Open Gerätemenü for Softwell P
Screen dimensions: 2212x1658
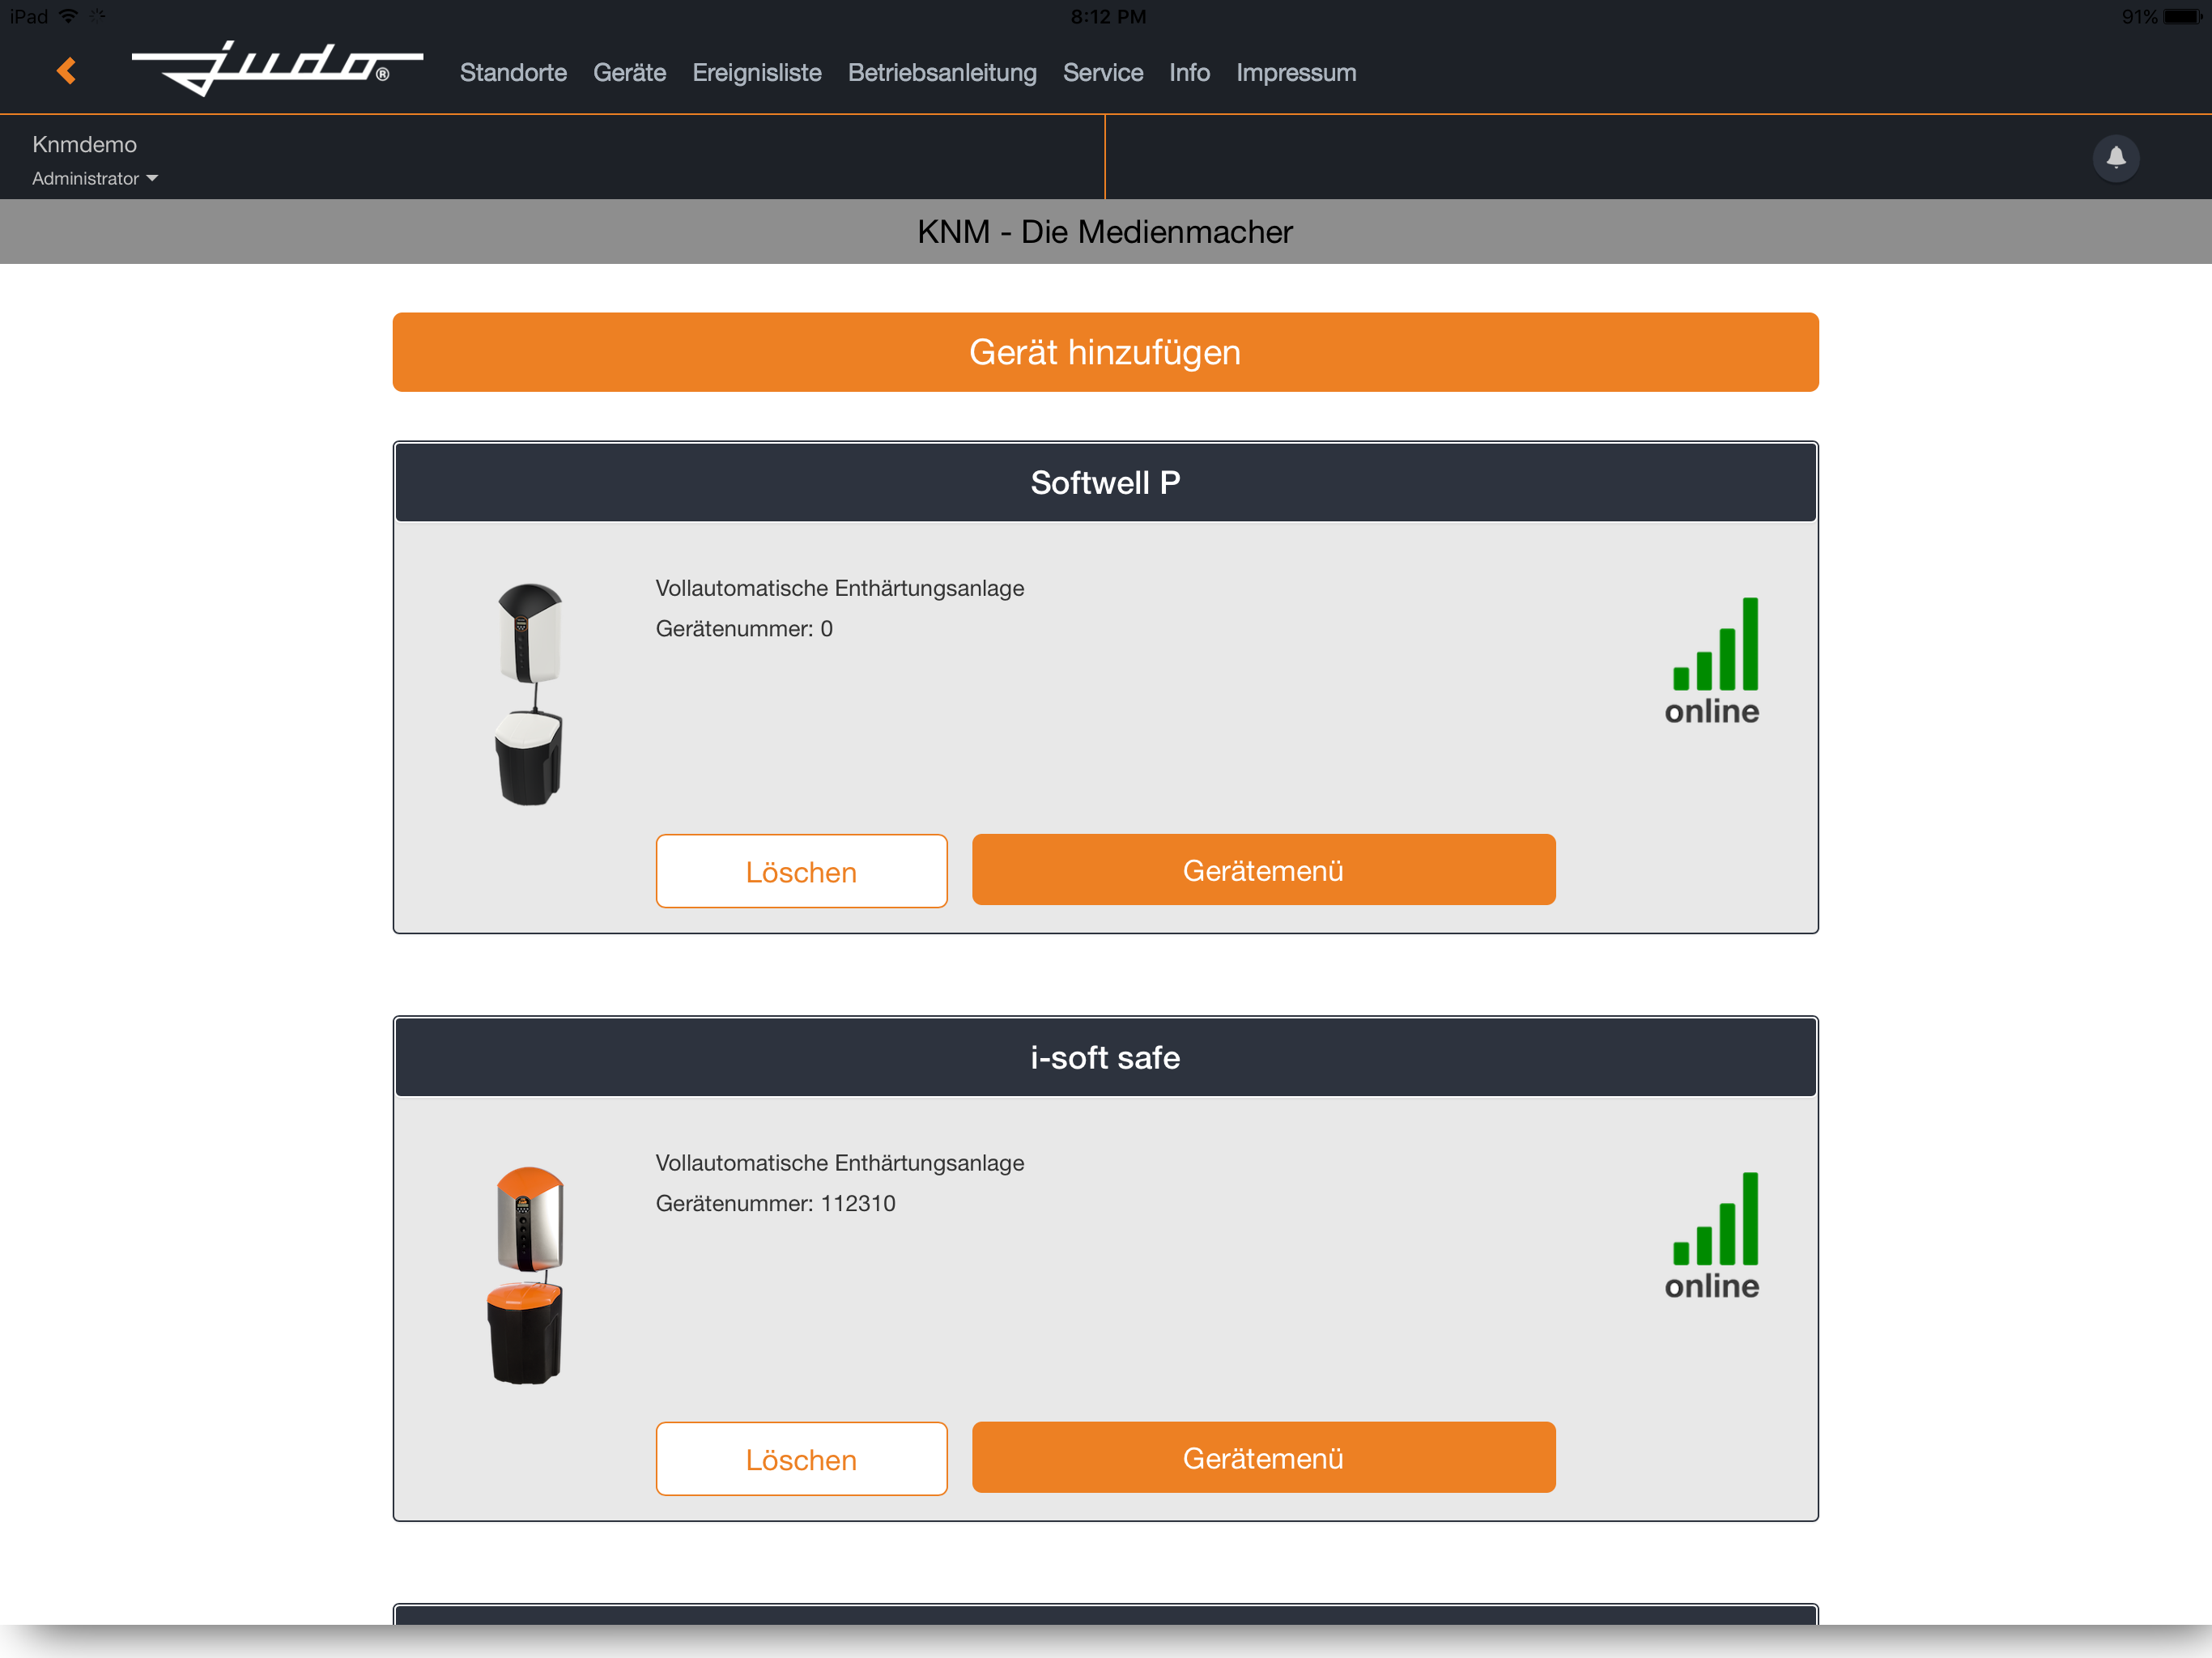coord(1263,870)
